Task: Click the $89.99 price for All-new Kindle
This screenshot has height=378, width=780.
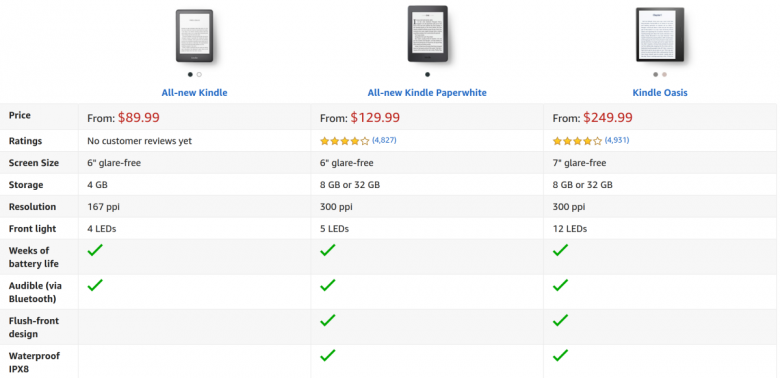Action: pos(139,117)
